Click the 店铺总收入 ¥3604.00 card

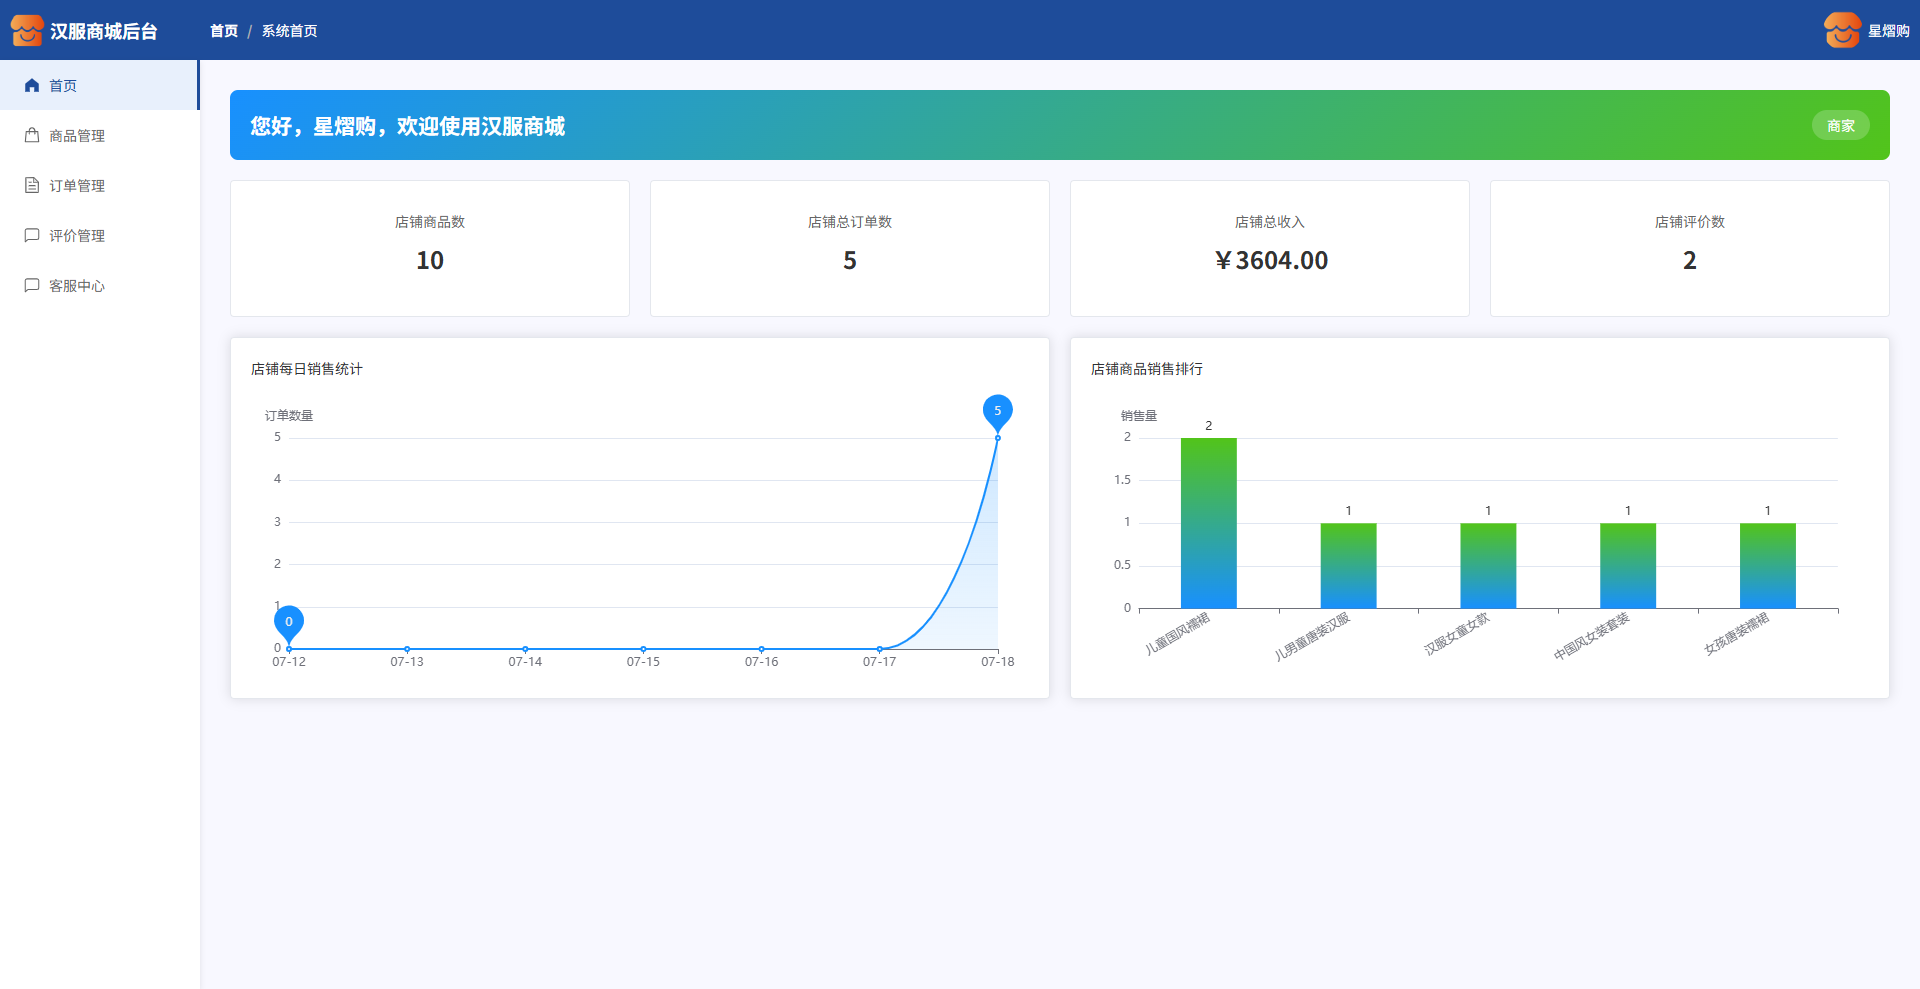coord(1270,248)
